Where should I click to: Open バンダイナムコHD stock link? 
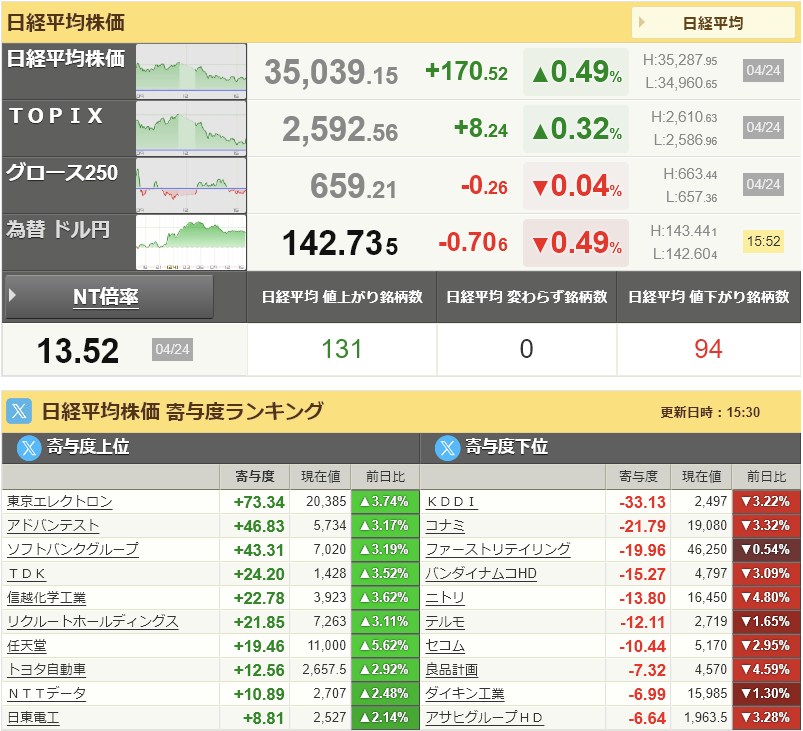pyautogui.click(x=481, y=574)
